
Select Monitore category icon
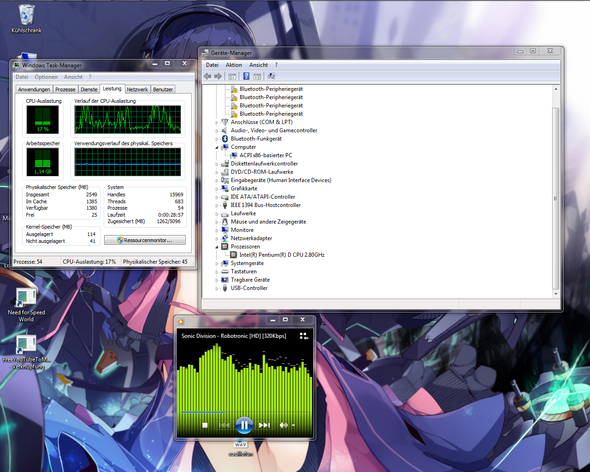click(225, 230)
